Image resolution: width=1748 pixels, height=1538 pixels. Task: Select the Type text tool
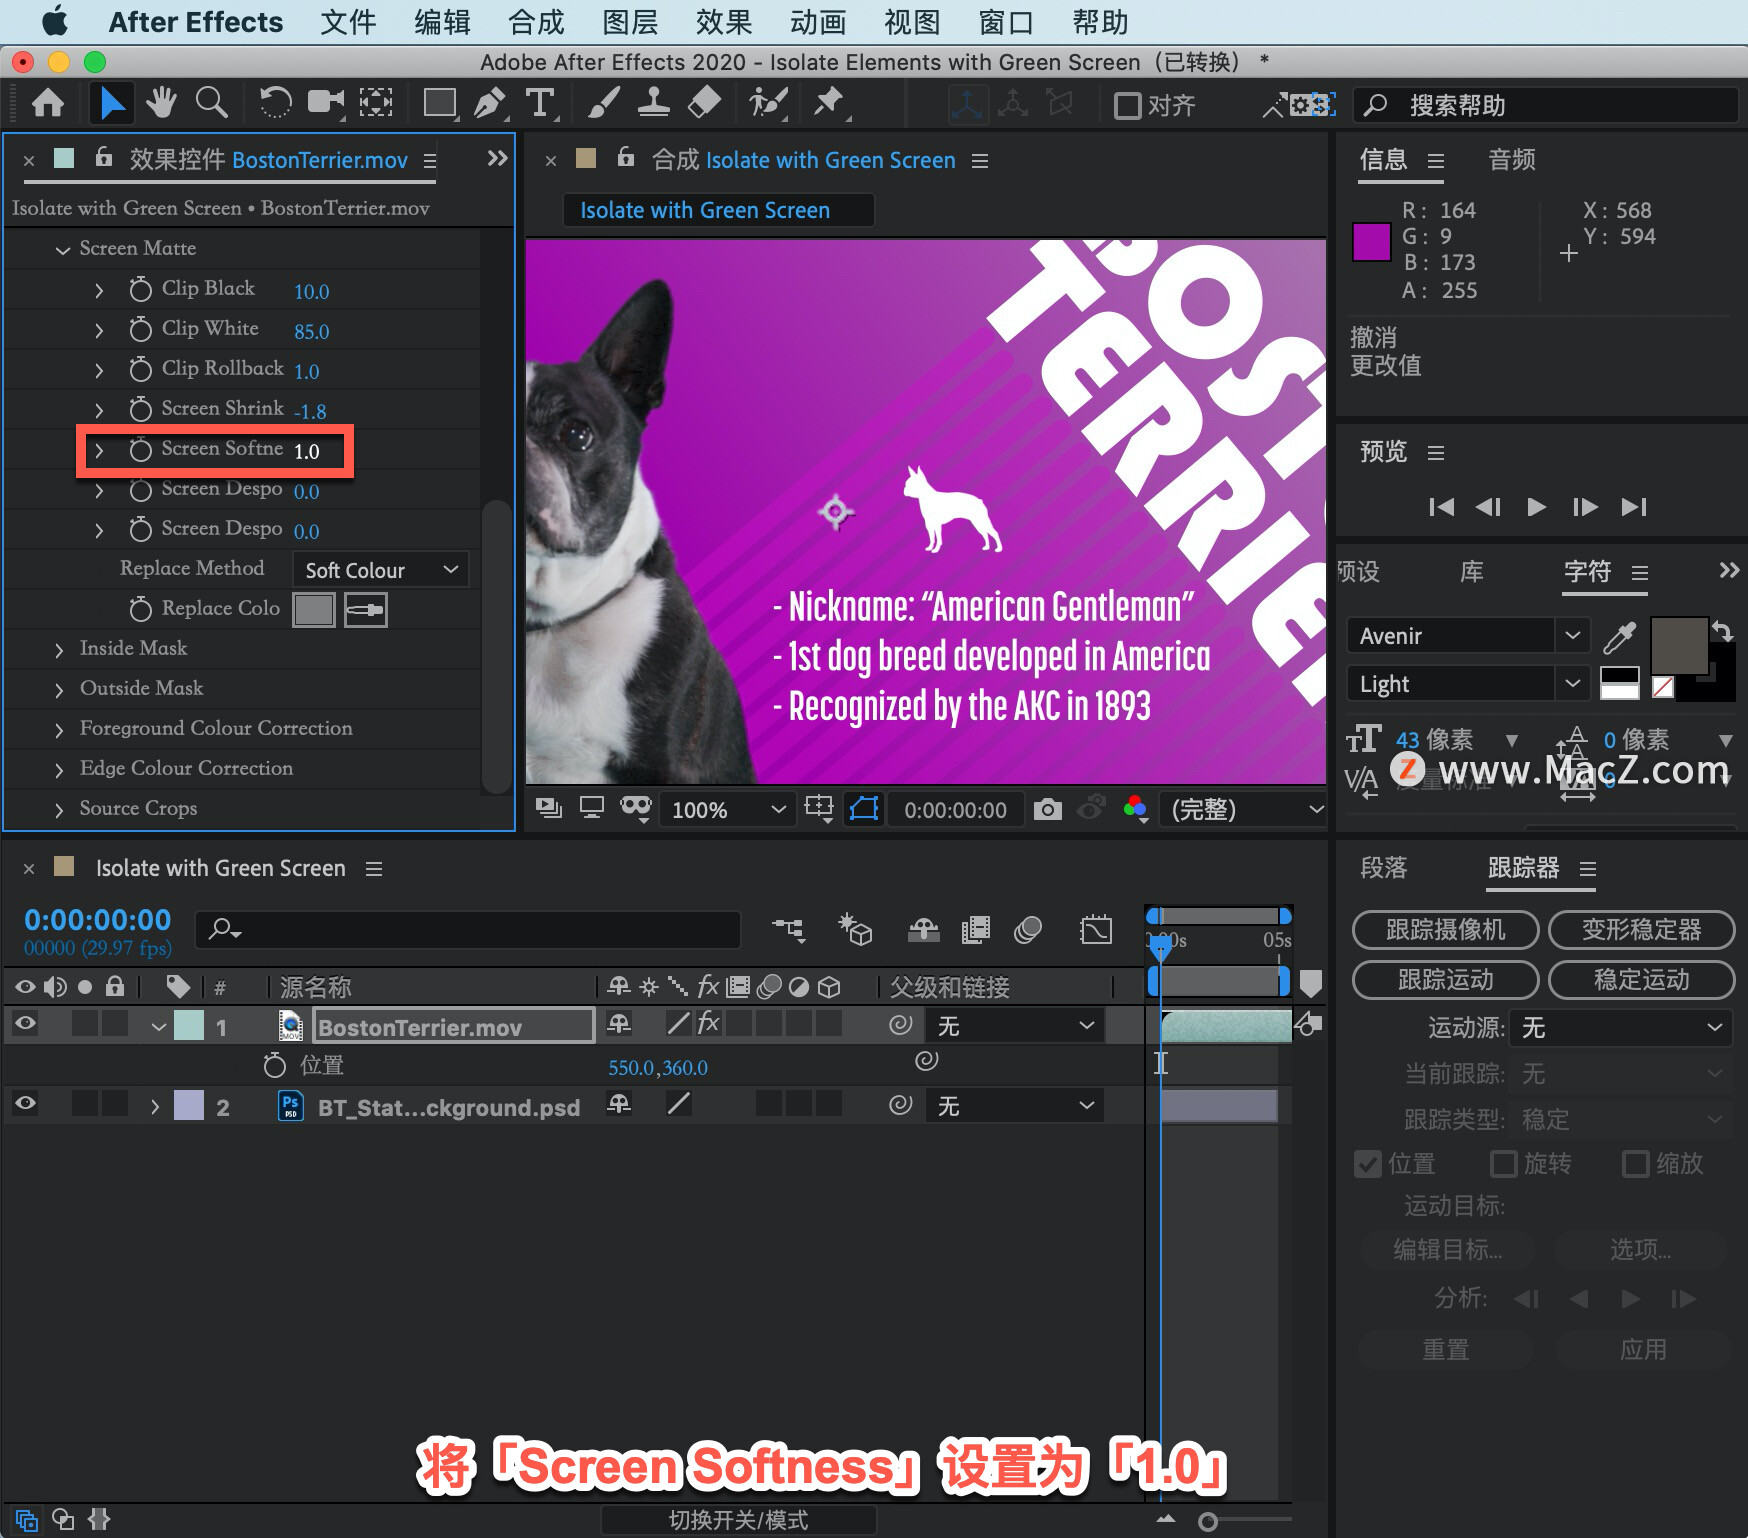[x=540, y=103]
